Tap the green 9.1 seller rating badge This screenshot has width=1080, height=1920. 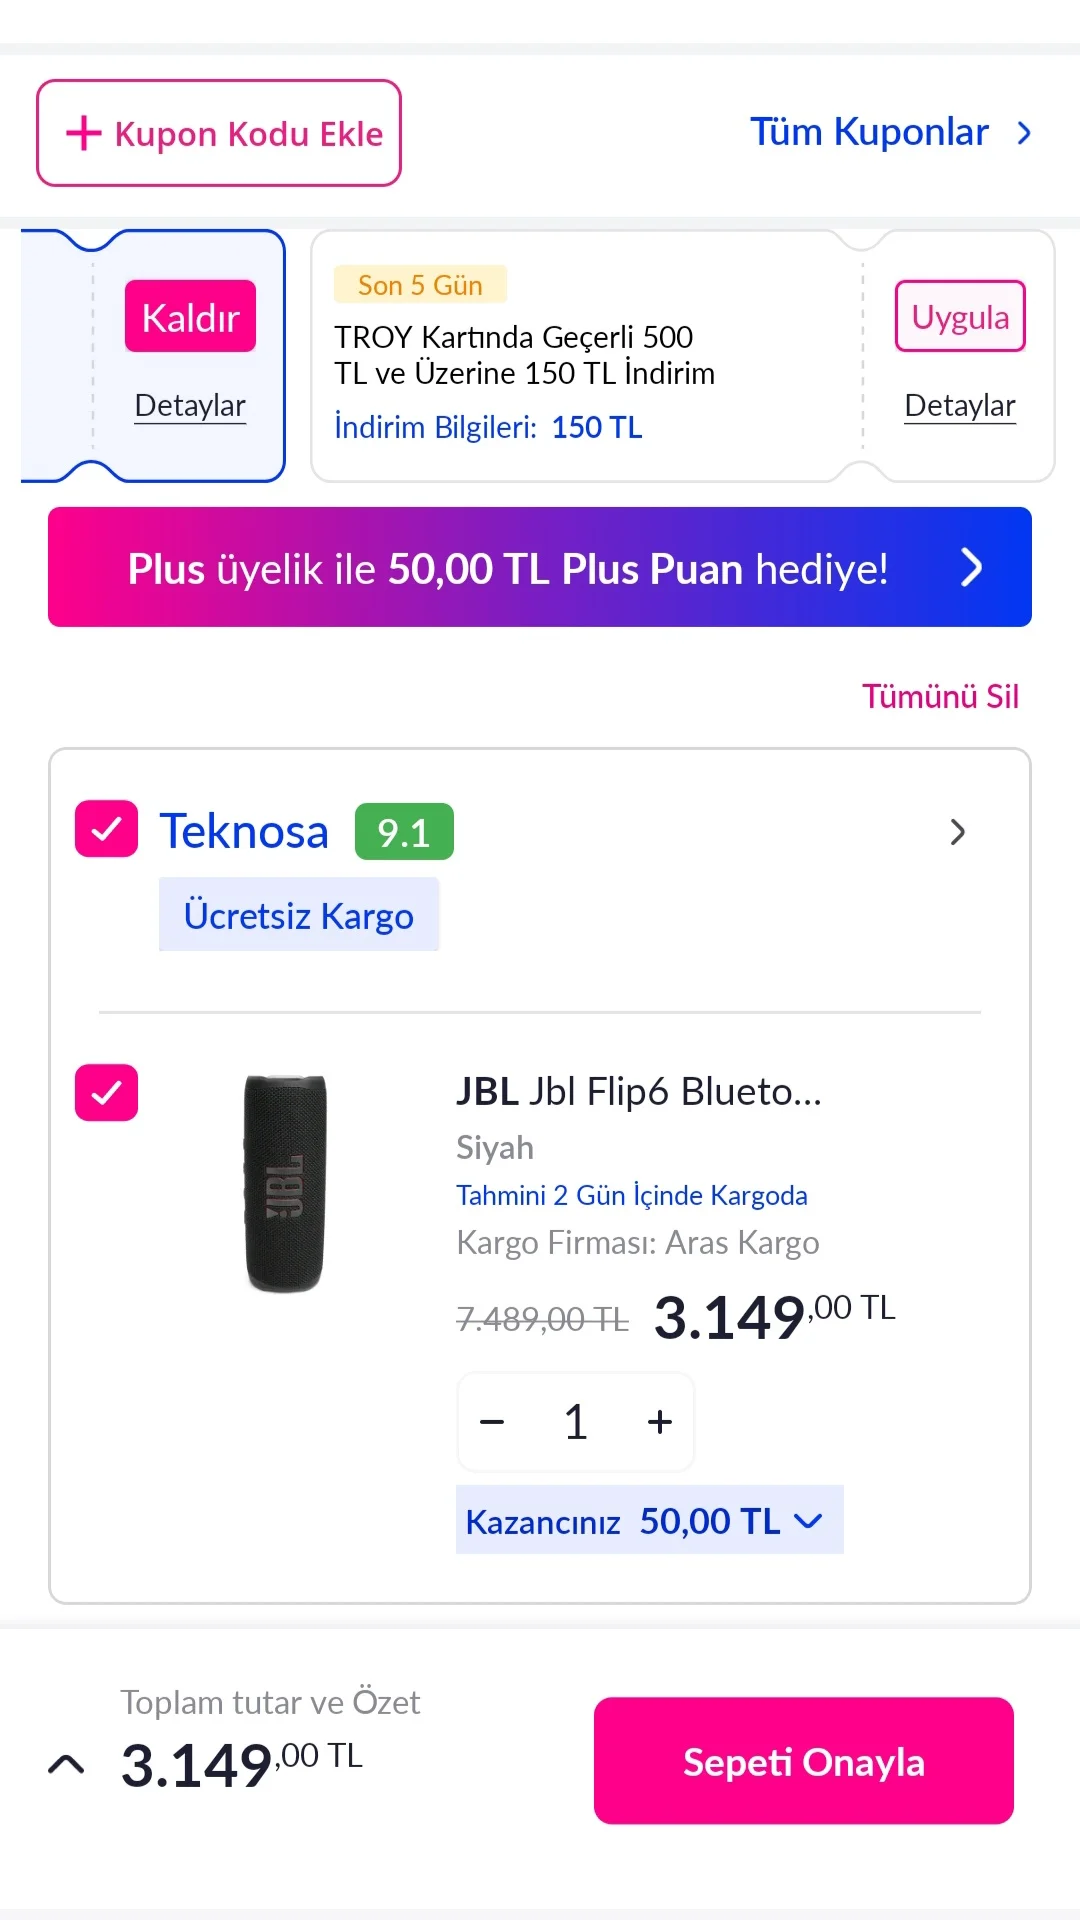[404, 832]
